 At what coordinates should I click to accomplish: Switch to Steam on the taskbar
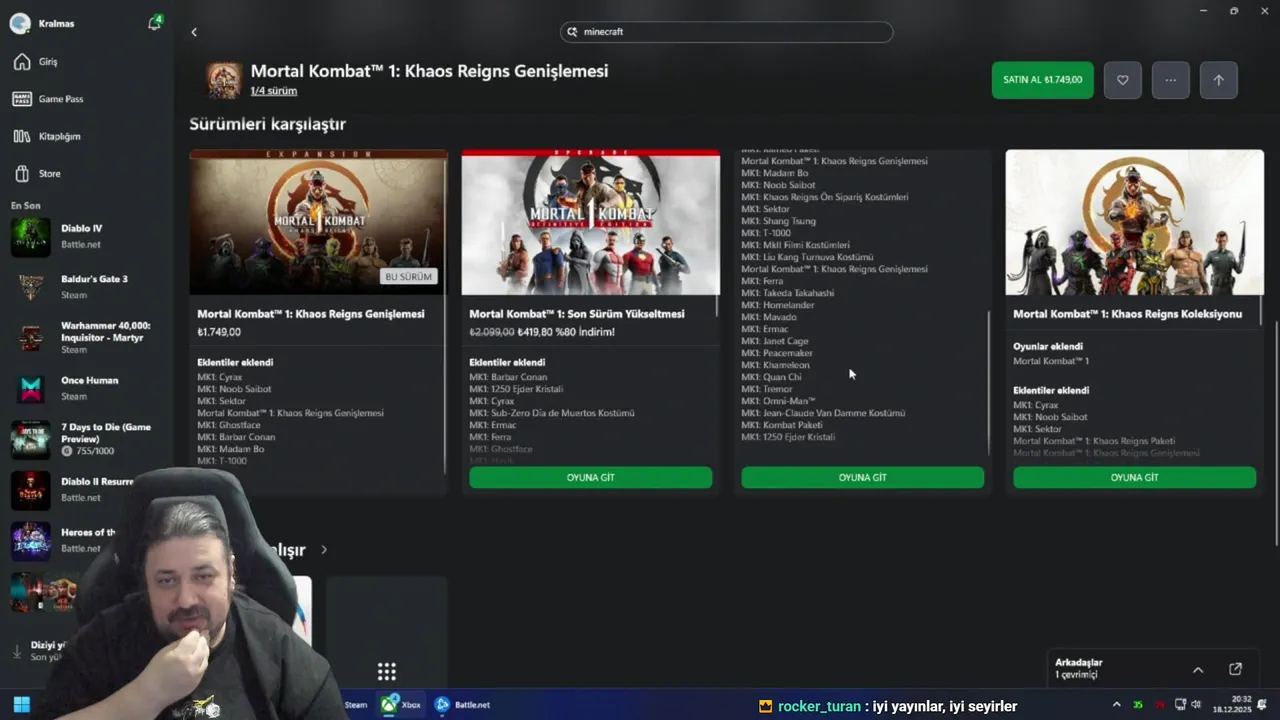click(x=356, y=704)
